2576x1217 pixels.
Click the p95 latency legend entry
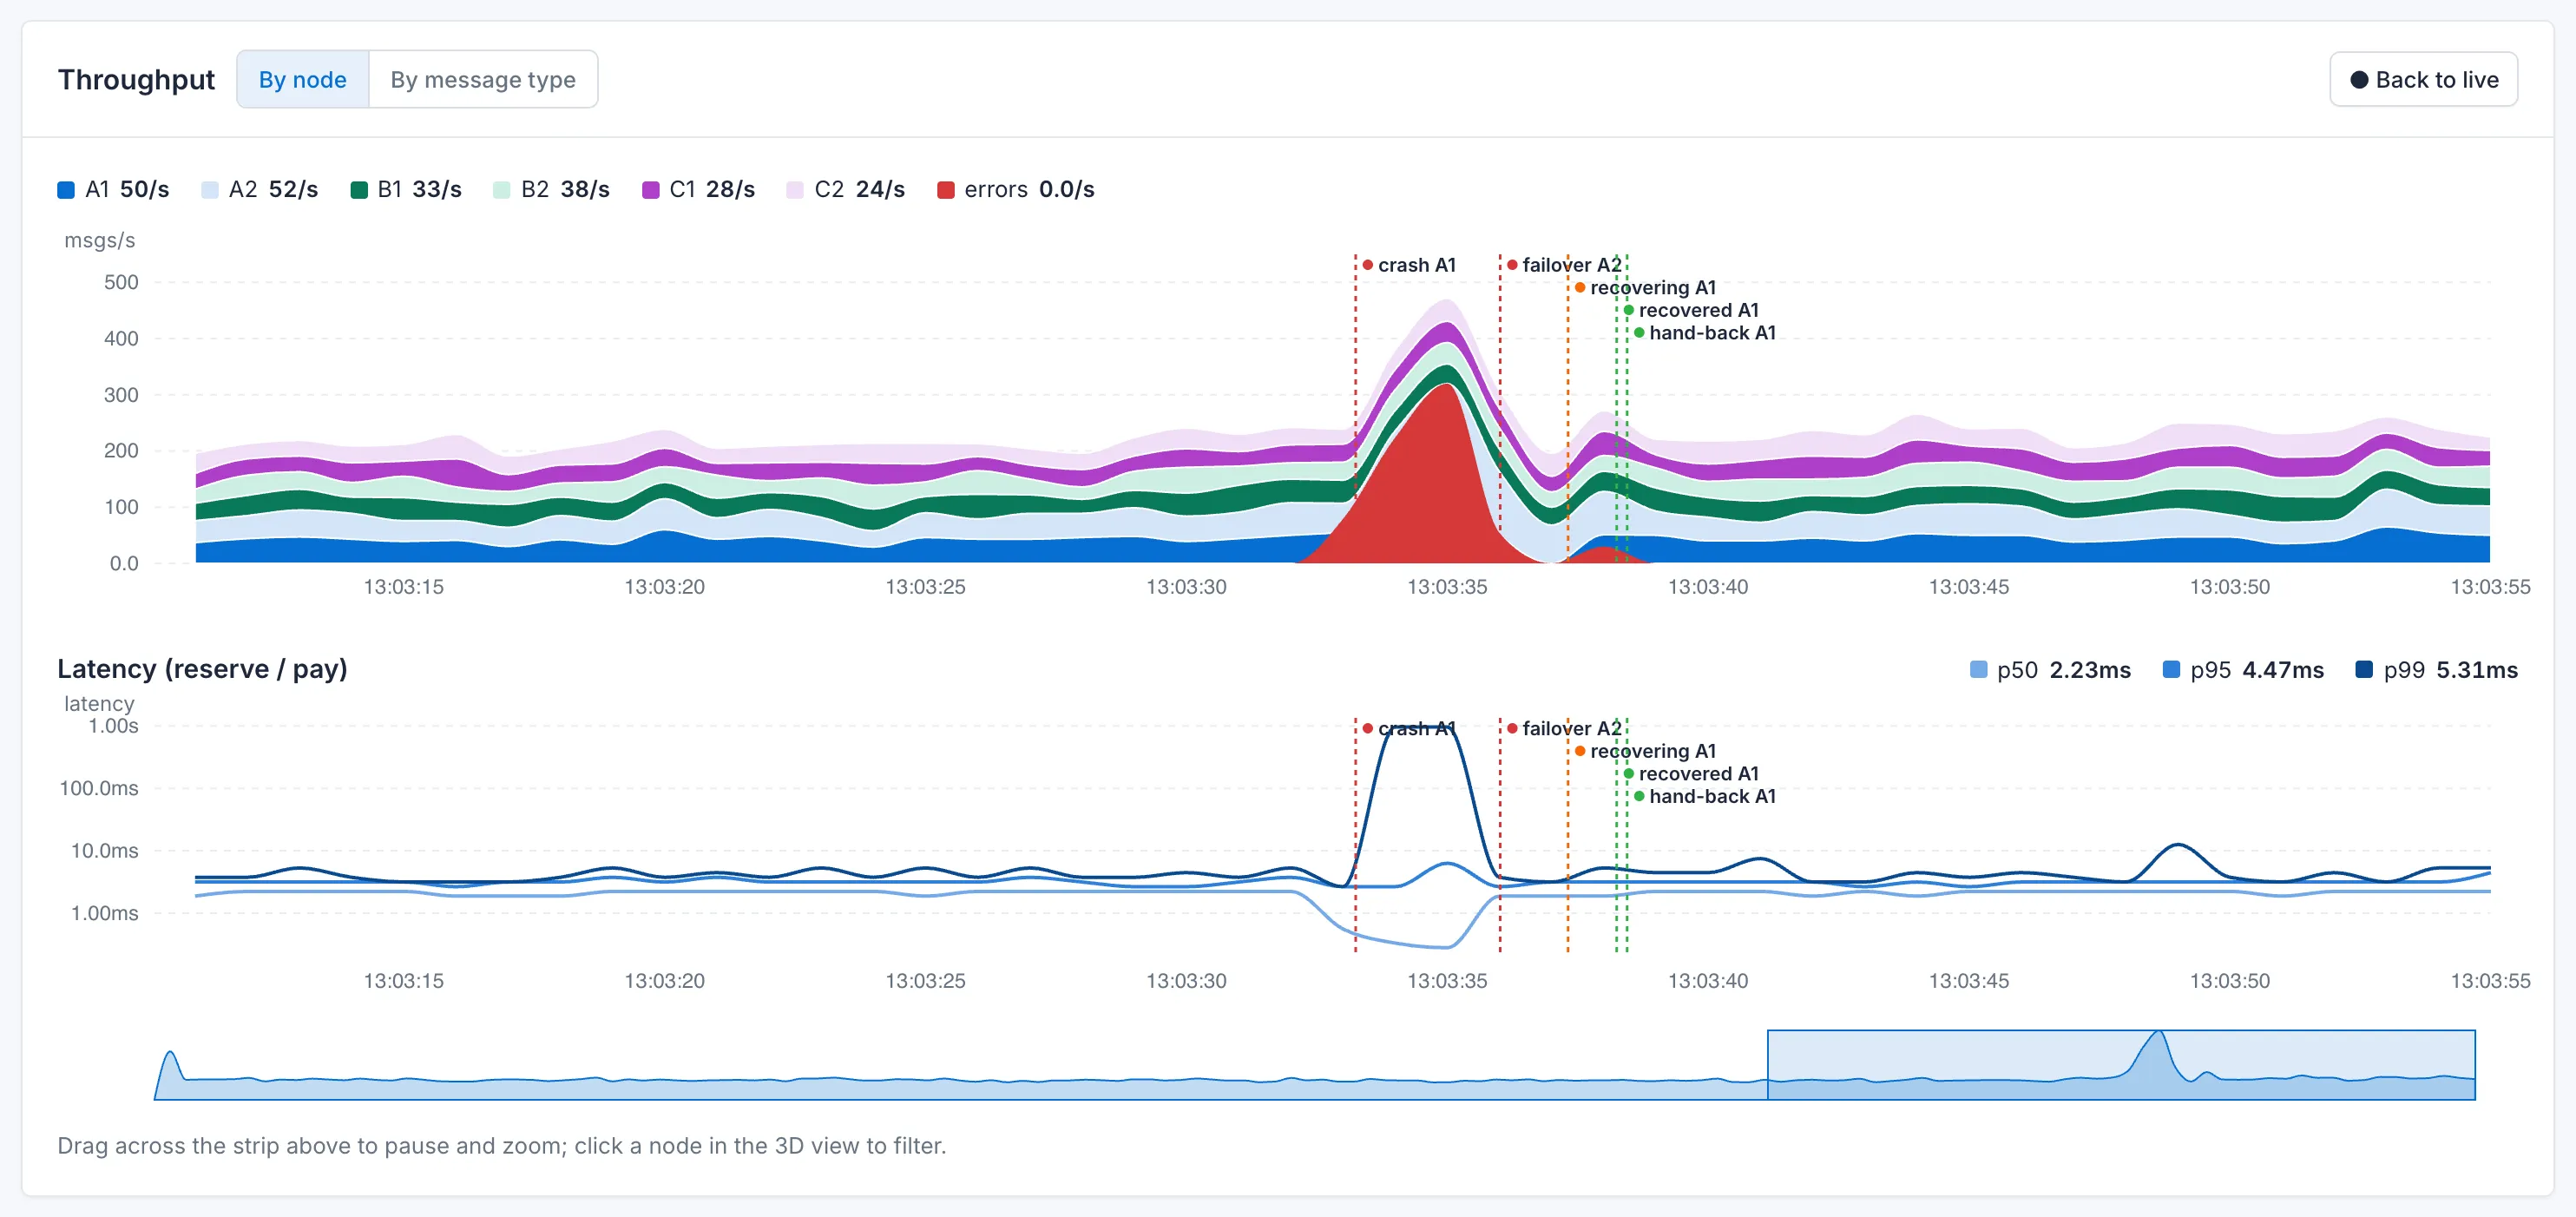2242,670
